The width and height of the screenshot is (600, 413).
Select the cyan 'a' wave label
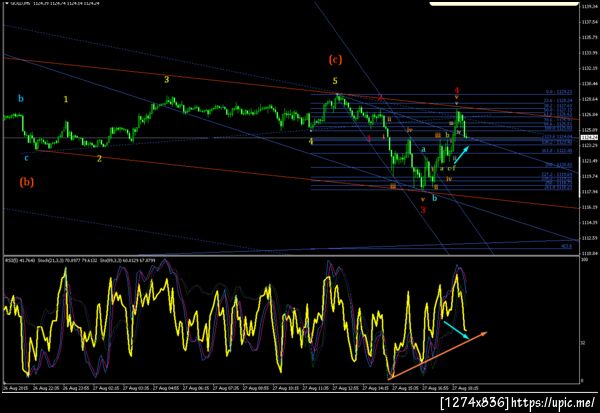click(x=423, y=150)
